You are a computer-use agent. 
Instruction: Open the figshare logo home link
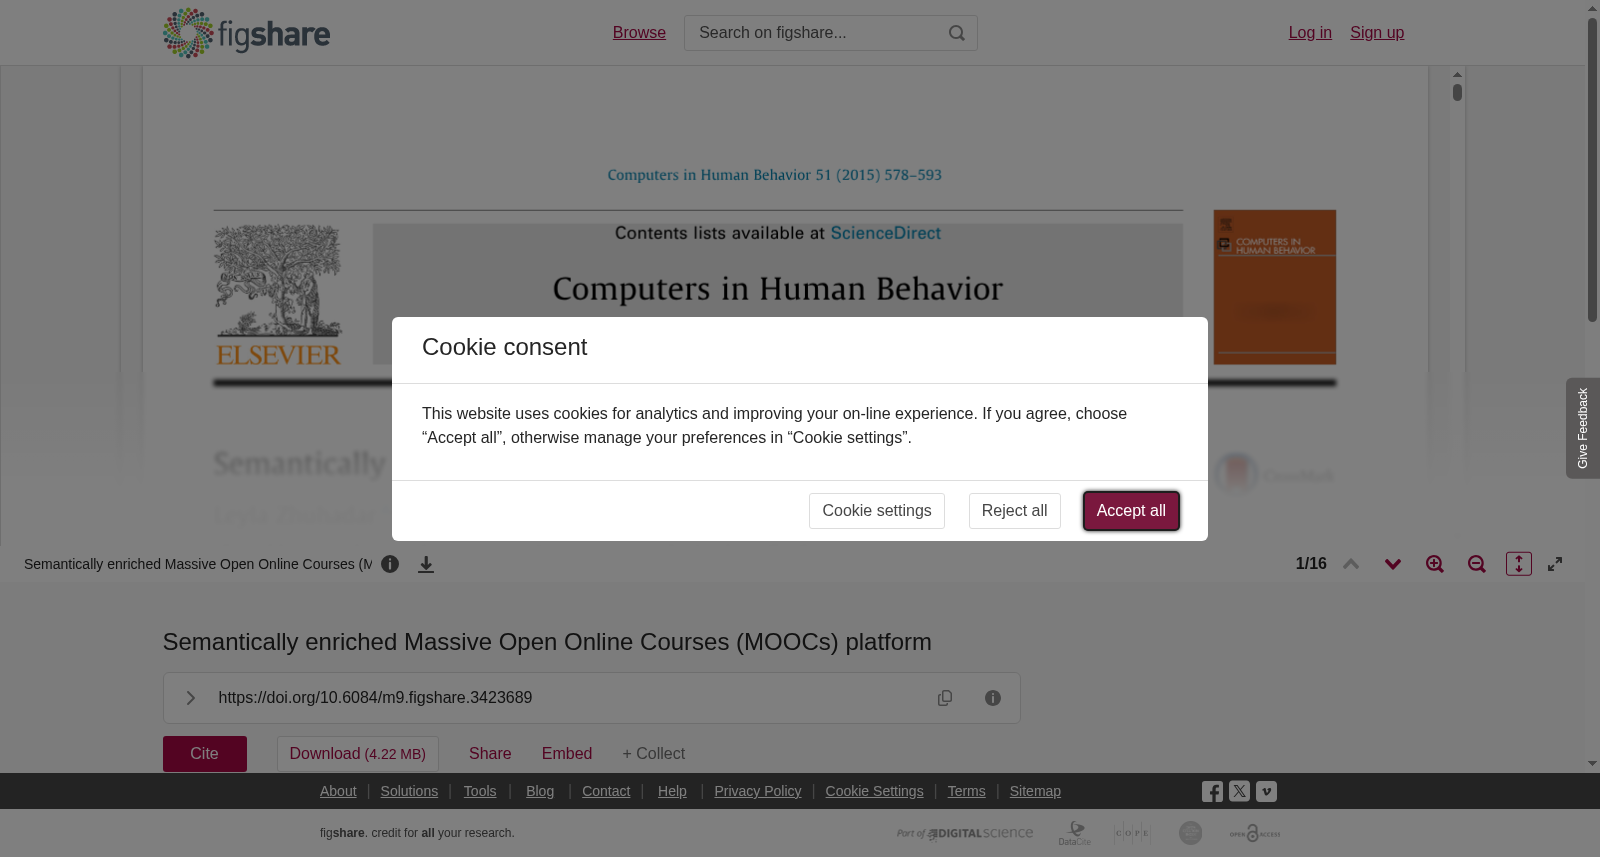point(246,33)
